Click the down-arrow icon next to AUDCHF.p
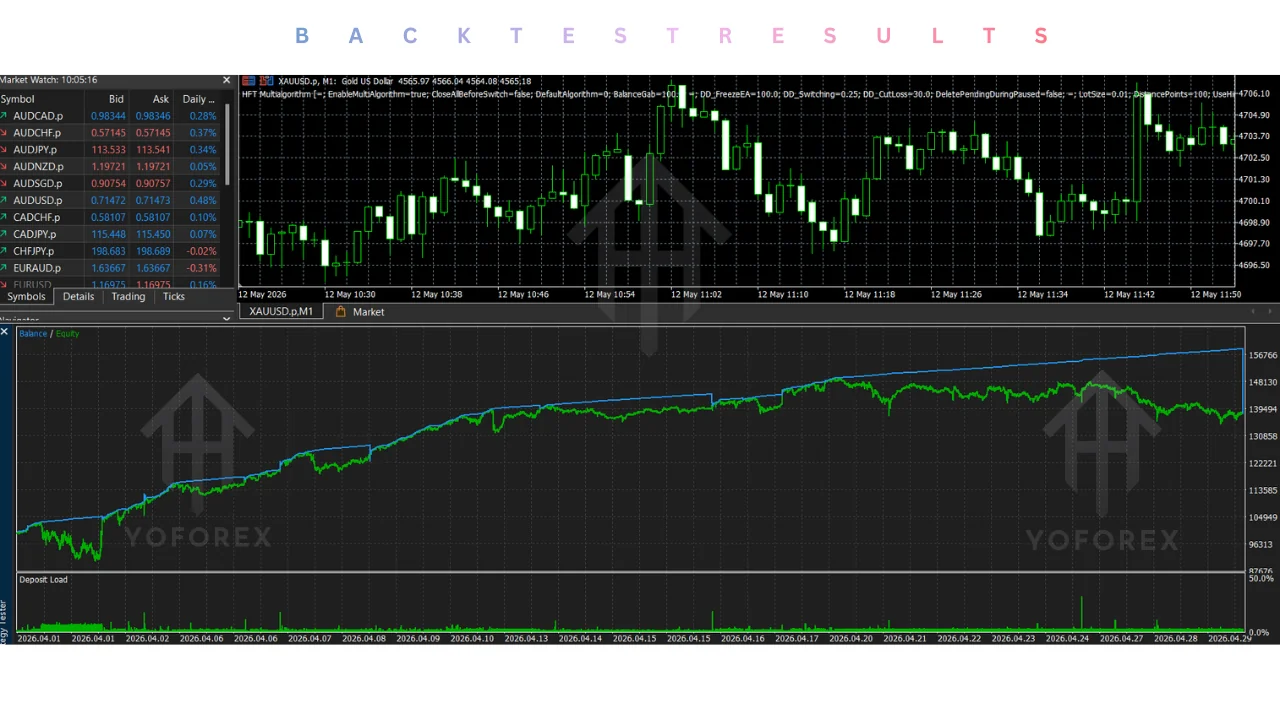The width and height of the screenshot is (1280, 720). [x=4, y=133]
